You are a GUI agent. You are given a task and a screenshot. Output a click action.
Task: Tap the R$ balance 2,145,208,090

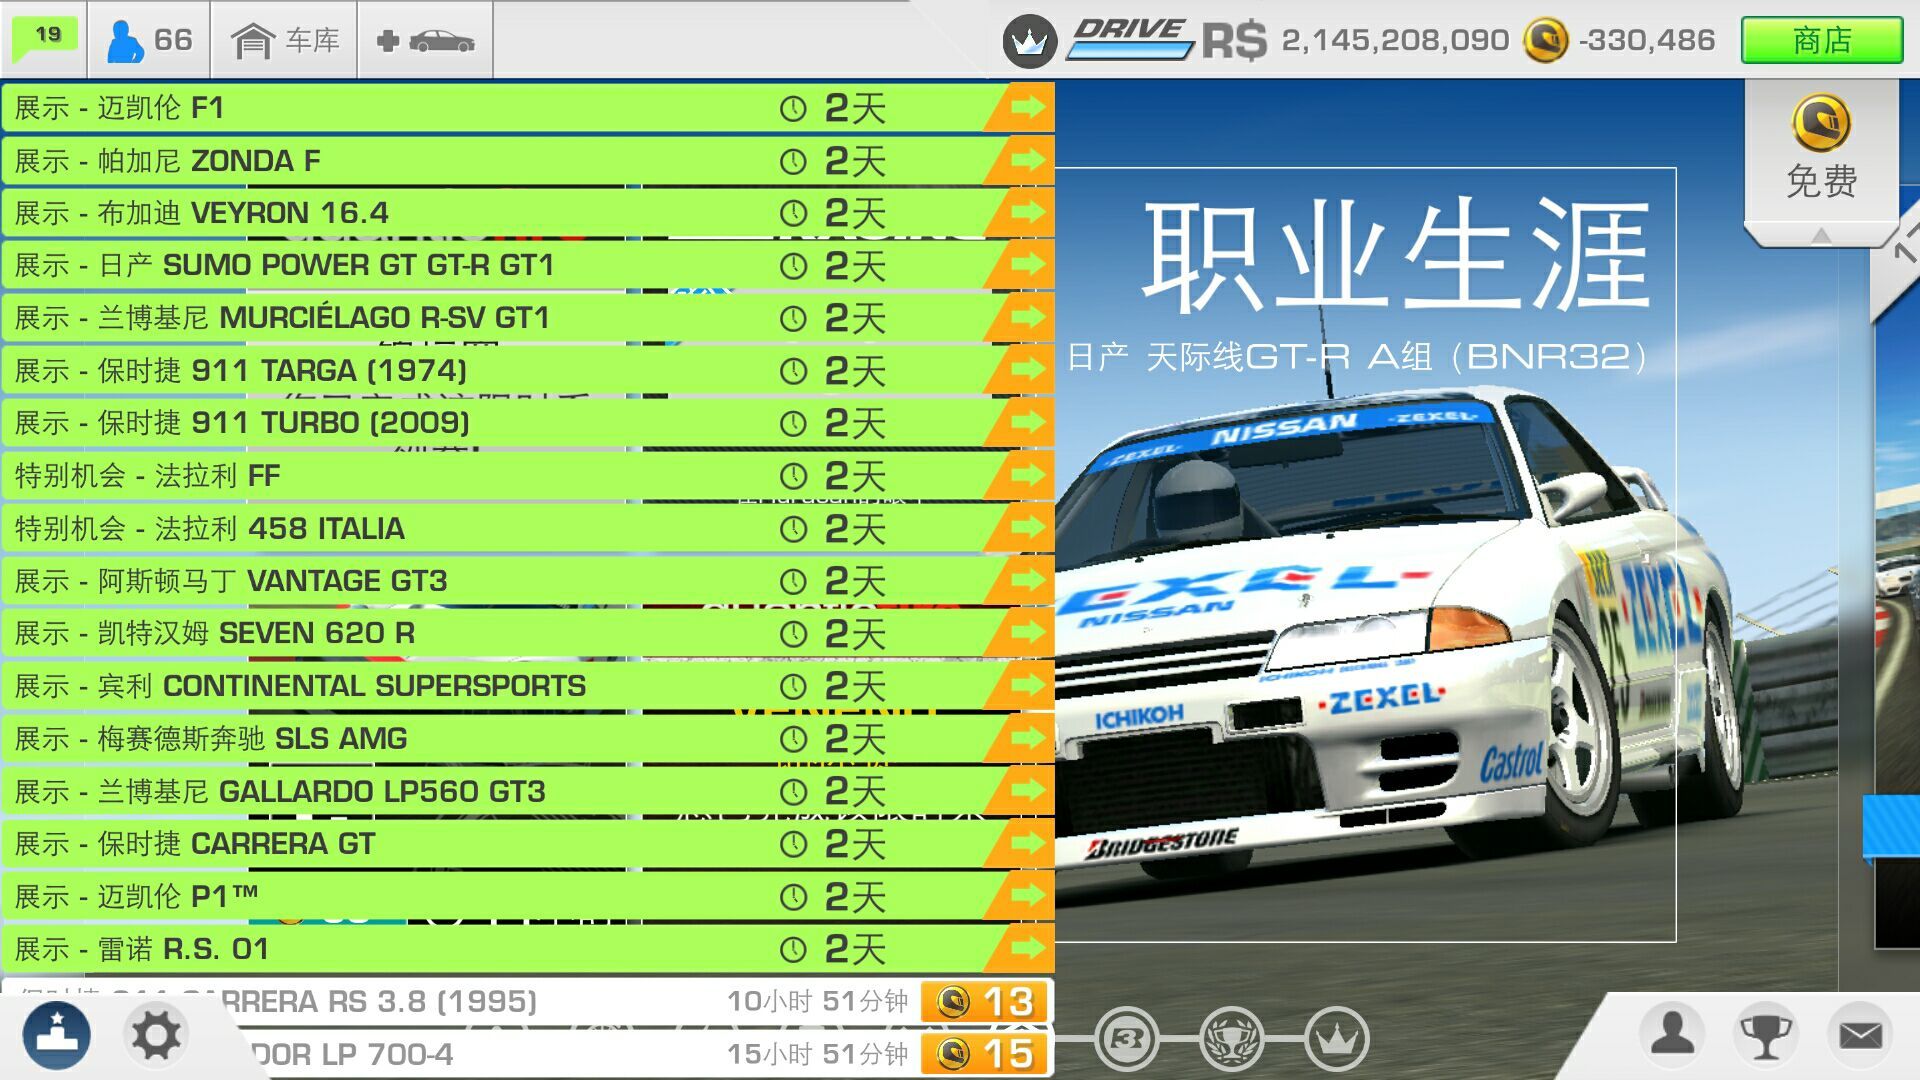click(1356, 41)
